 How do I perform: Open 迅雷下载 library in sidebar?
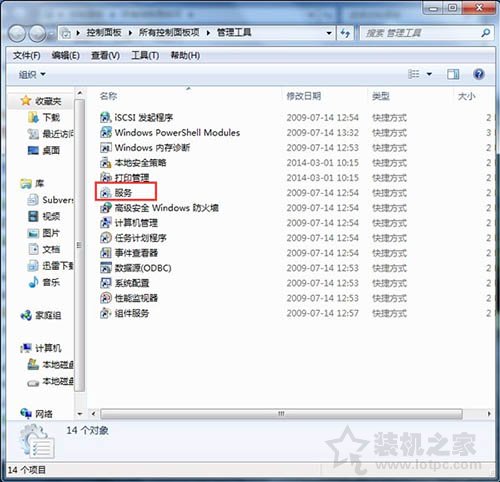[51, 266]
